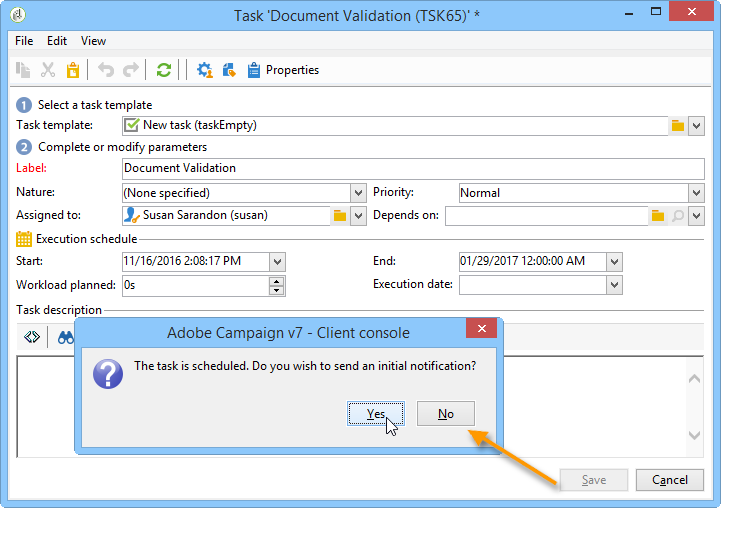
Task: Click the Workload planned field
Action: 196,286
